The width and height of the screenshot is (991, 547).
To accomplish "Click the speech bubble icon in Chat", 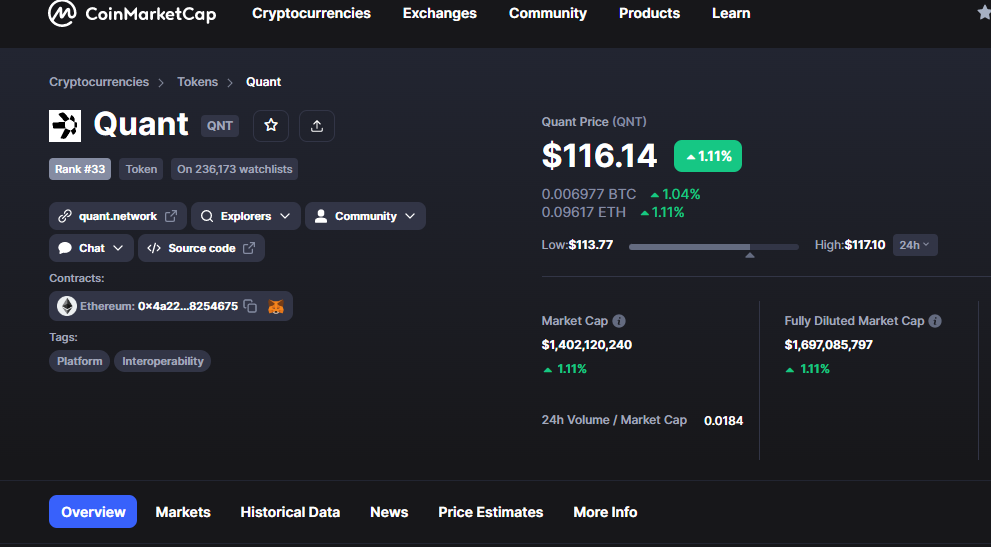I will tap(65, 248).
